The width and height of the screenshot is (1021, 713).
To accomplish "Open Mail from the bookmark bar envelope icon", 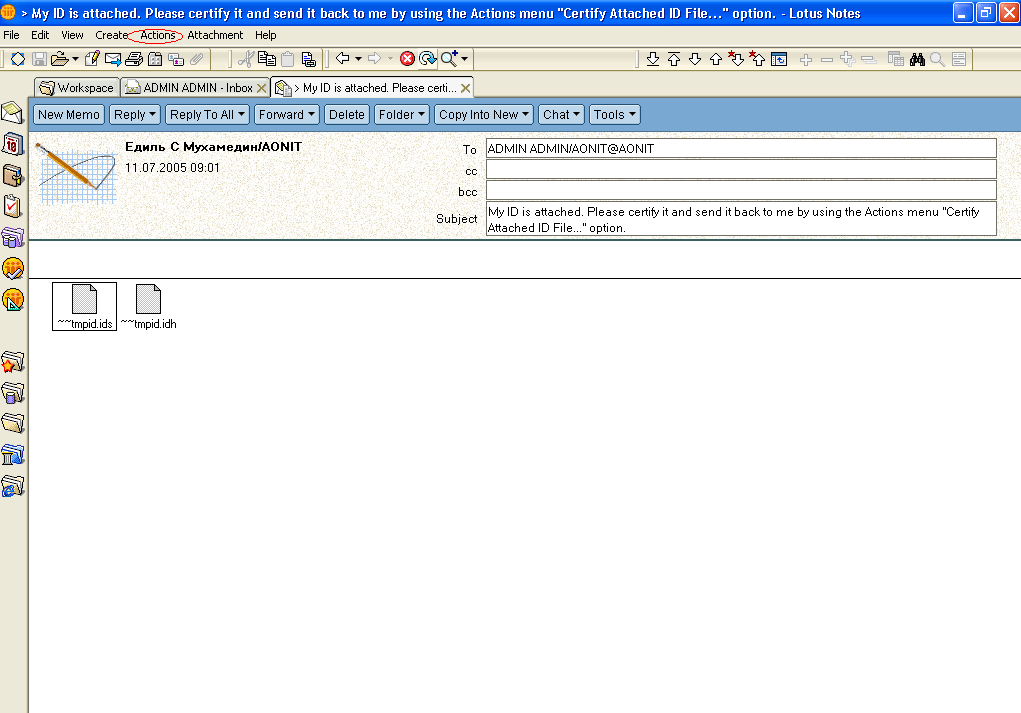I will 12,113.
